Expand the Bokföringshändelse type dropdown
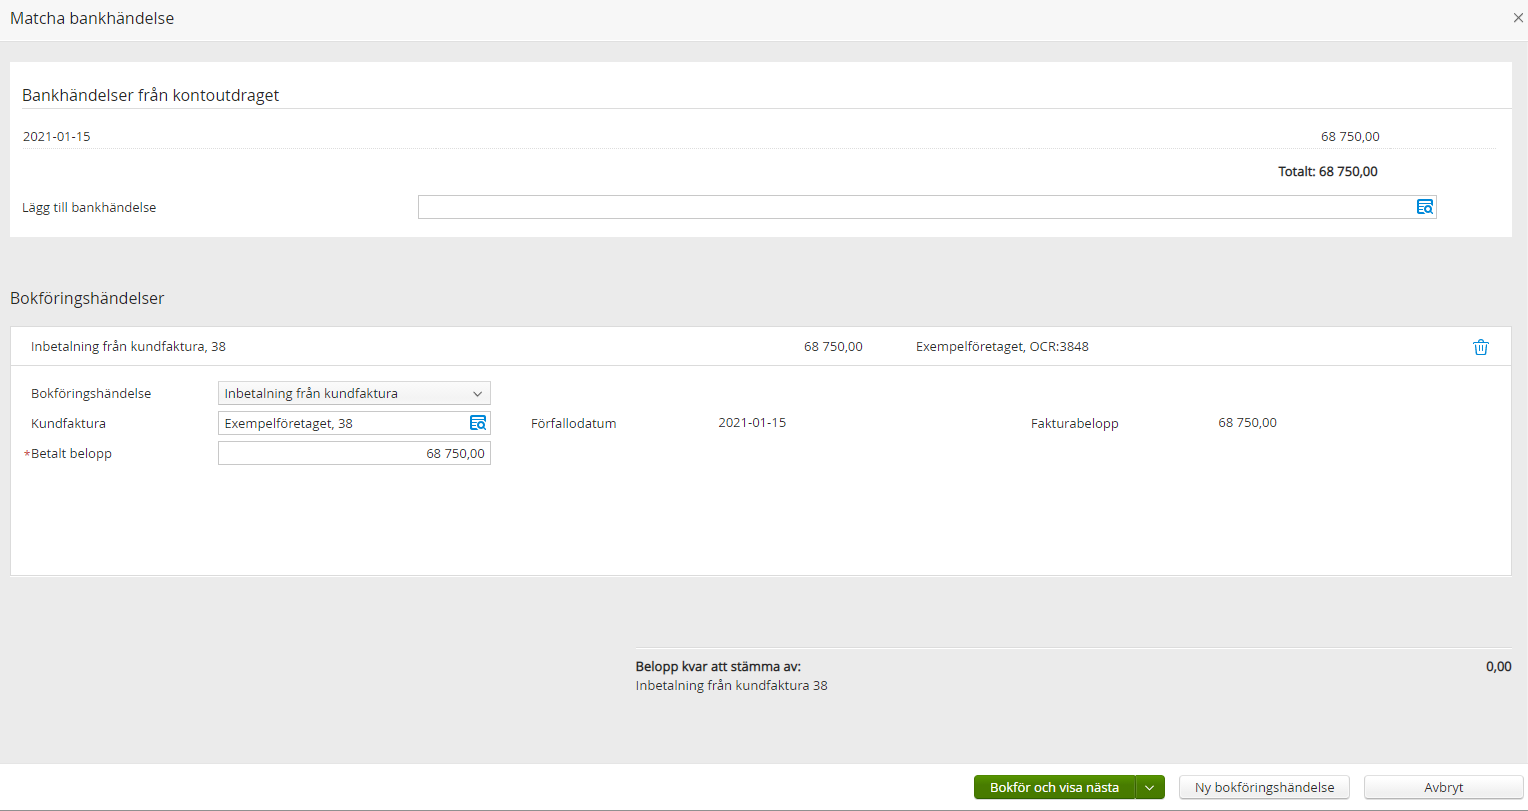Screen dimensions: 1528x811 point(354,393)
